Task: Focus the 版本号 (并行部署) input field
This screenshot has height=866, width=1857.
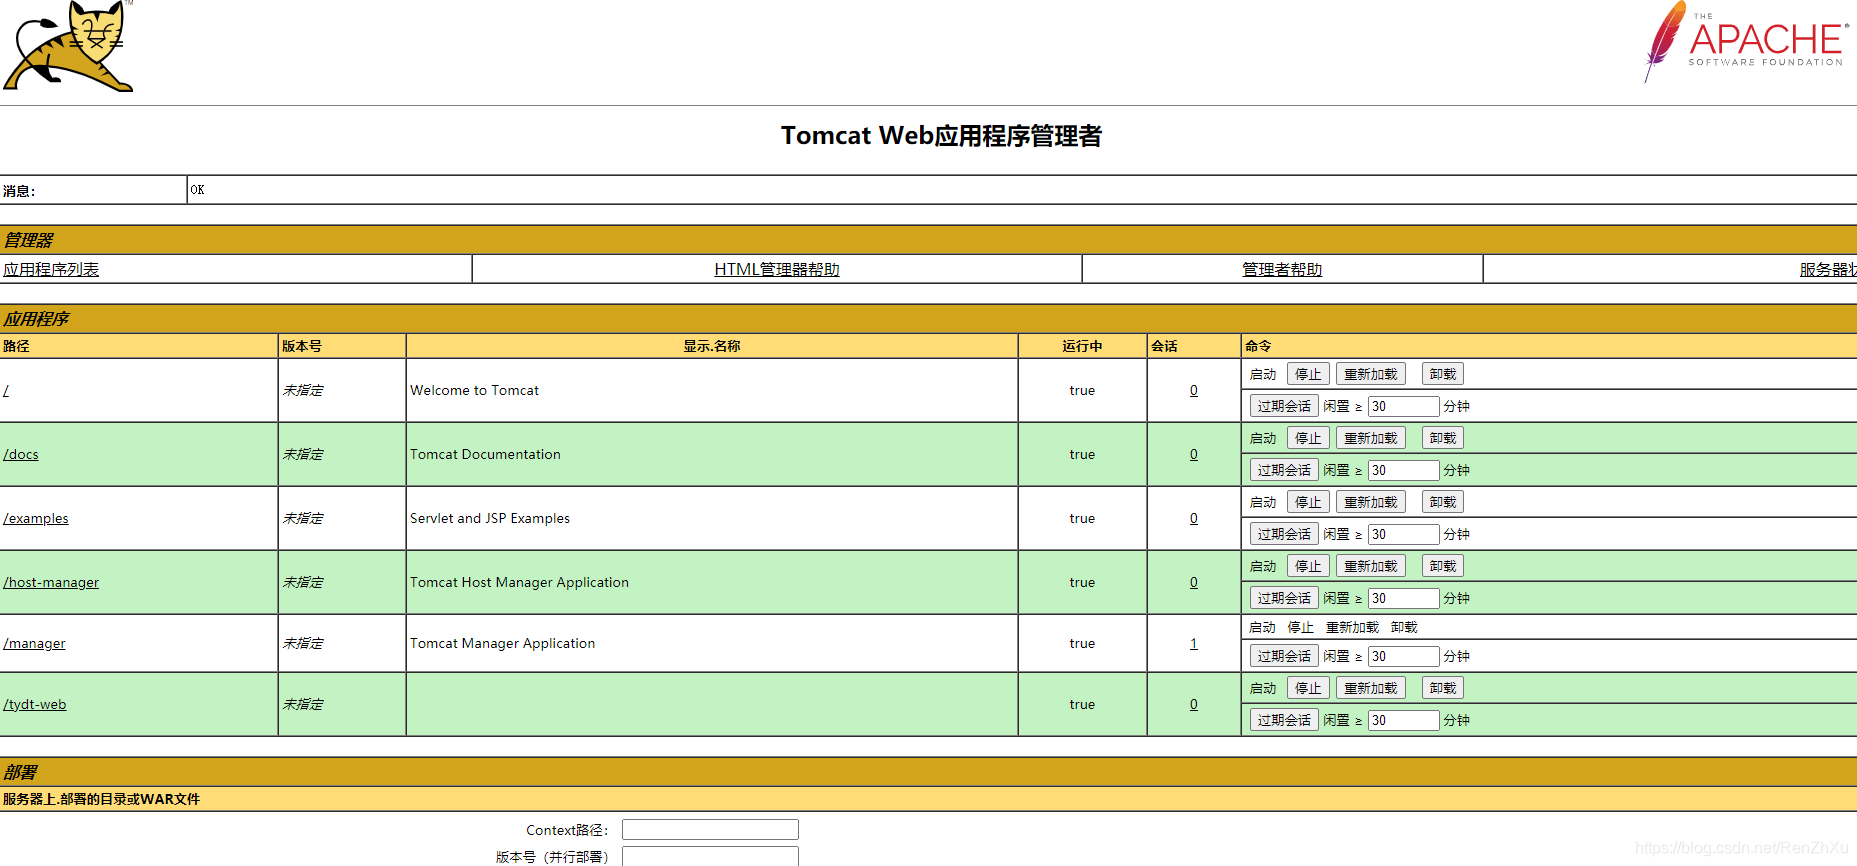Action: click(710, 856)
